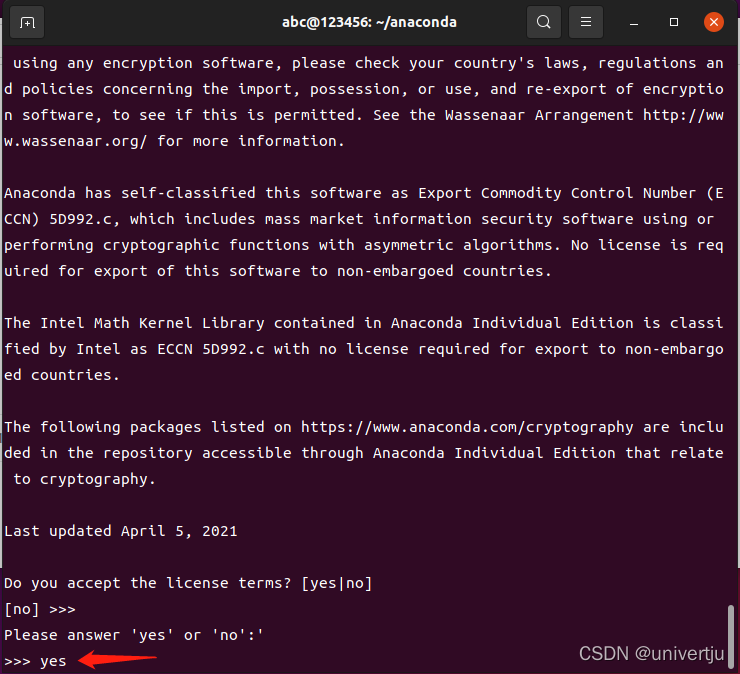The width and height of the screenshot is (740, 674).
Task: Close the terminal window
Action: [714, 22]
